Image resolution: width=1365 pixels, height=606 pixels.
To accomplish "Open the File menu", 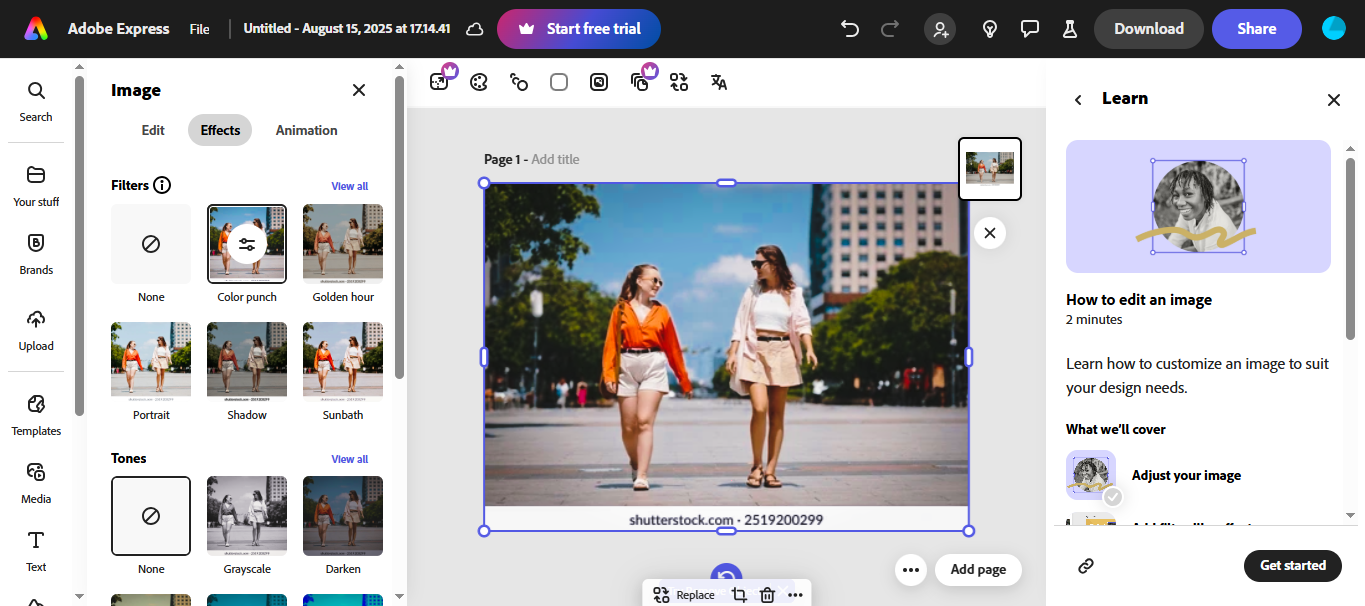I will click(199, 29).
